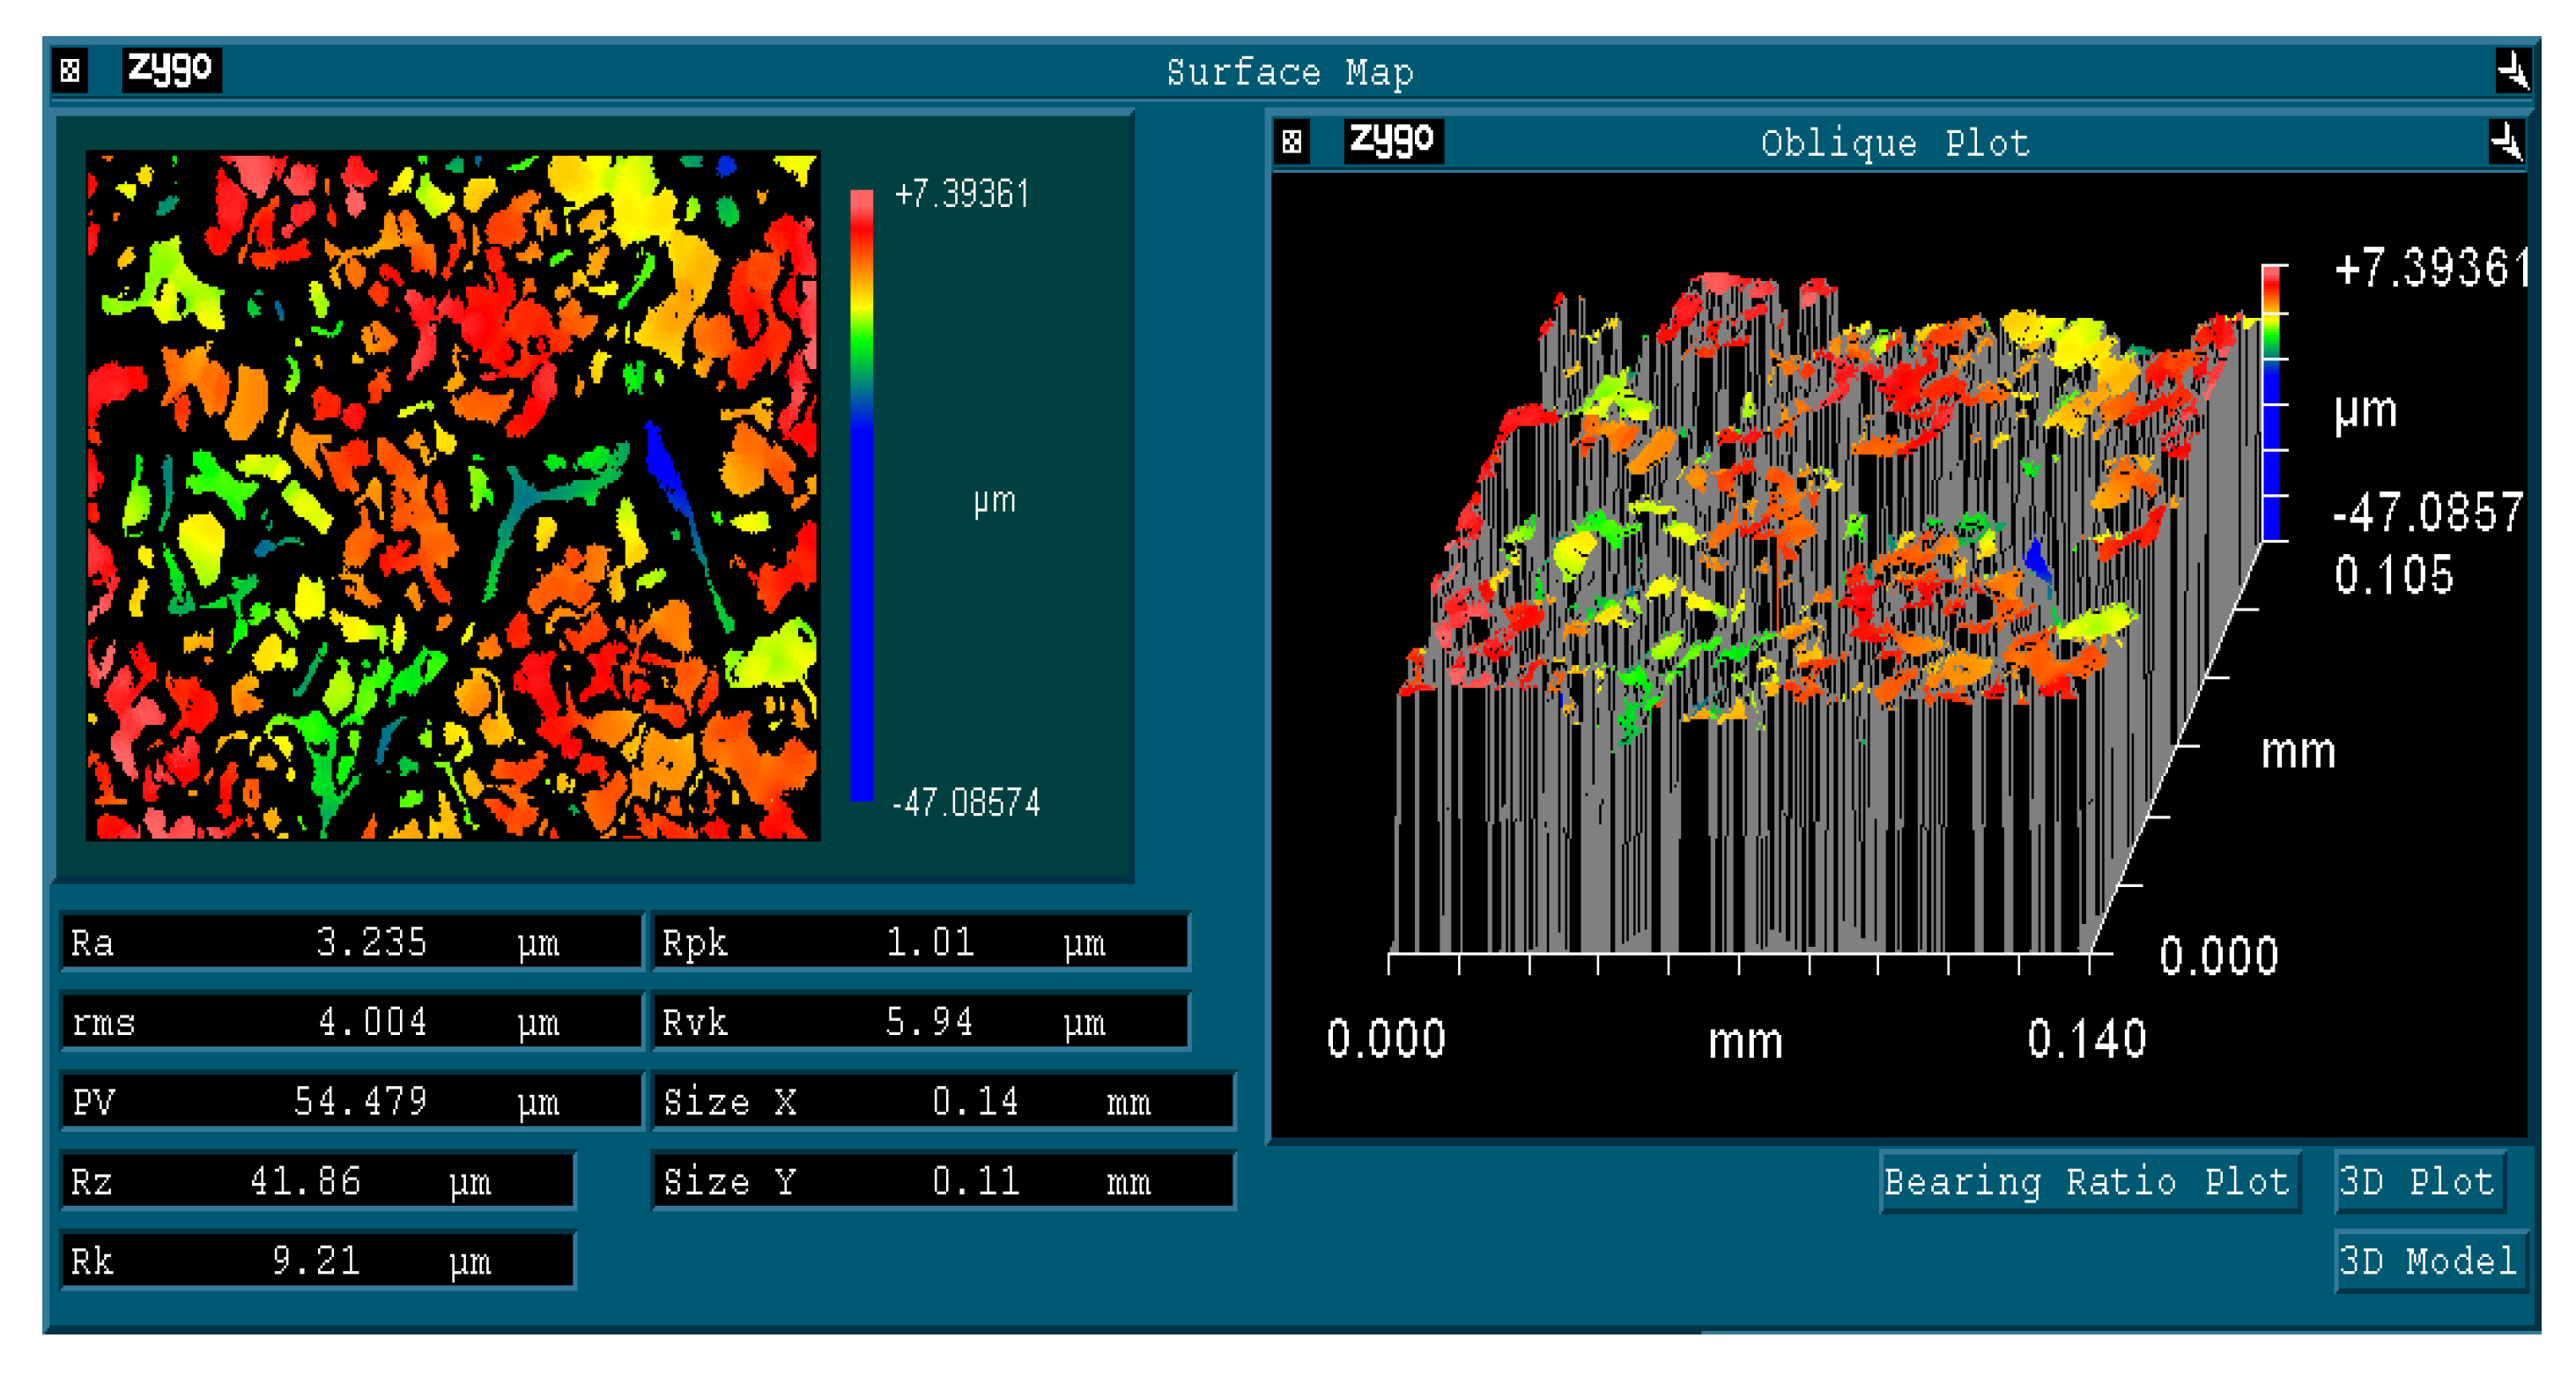
Task: Click the control box icon left of Surface Map logo
Action: [x=69, y=70]
